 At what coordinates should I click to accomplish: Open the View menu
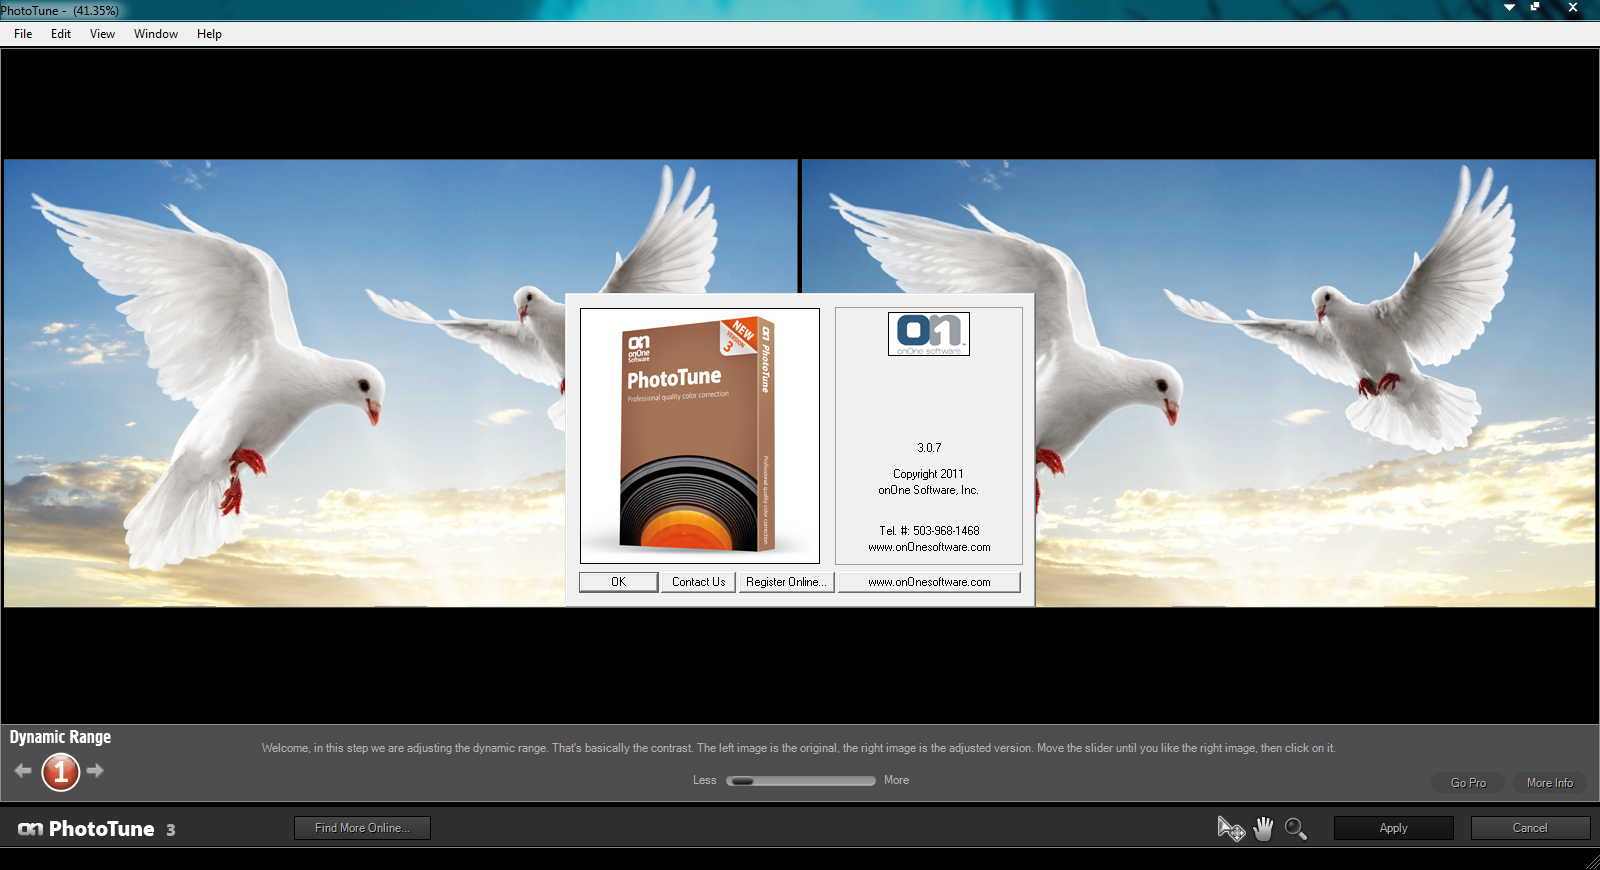pos(102,34)
